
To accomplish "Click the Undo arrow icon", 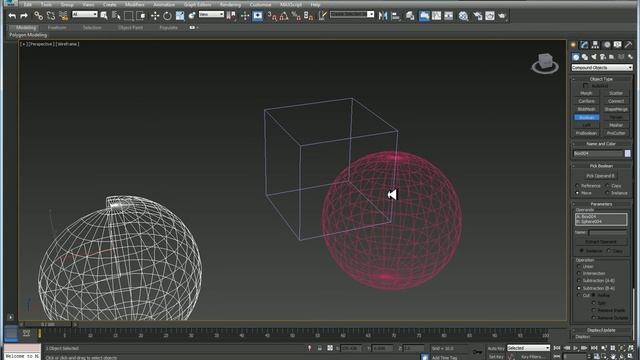I will pos(12,16).
